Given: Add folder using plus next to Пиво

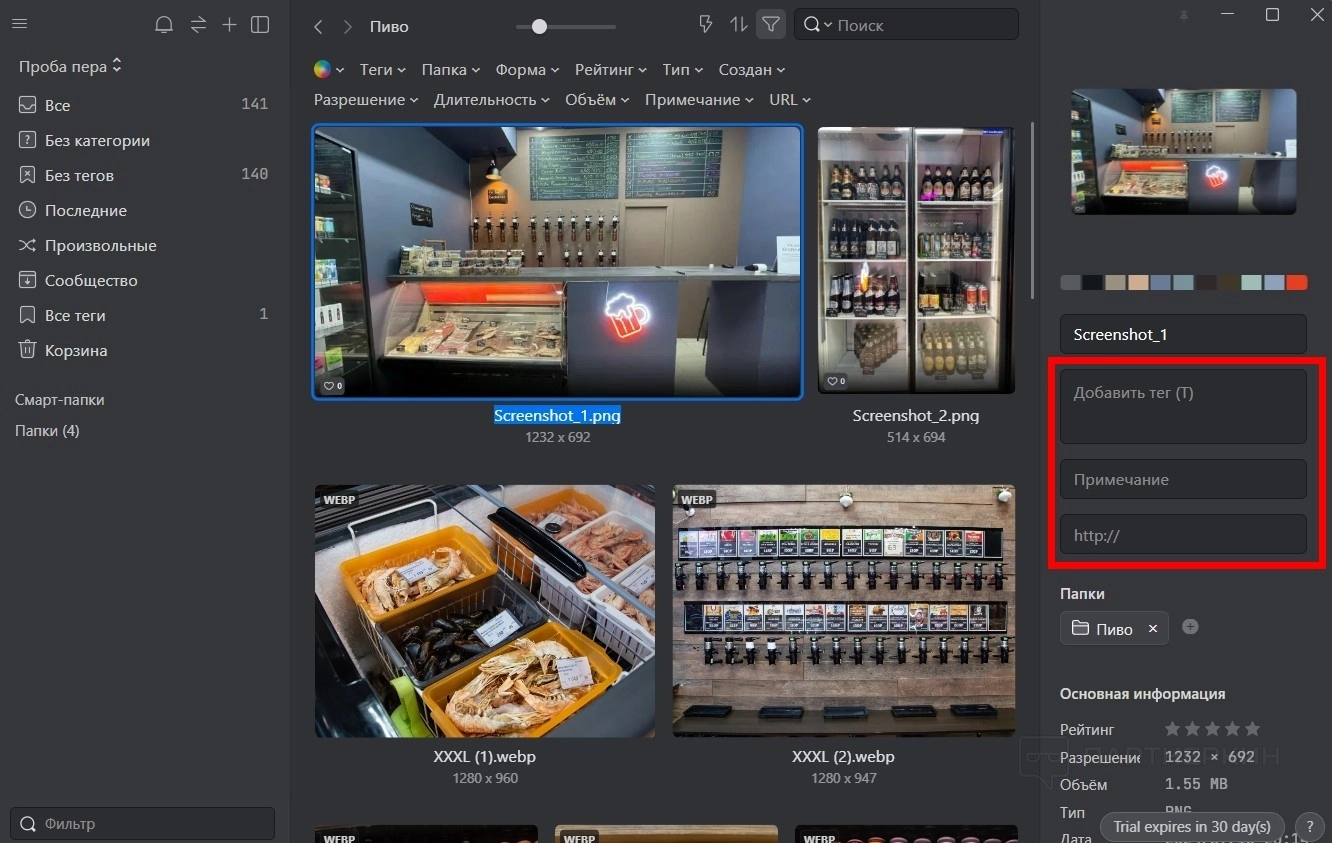Looking at the screenshot, I should (x=1190, y=627).
